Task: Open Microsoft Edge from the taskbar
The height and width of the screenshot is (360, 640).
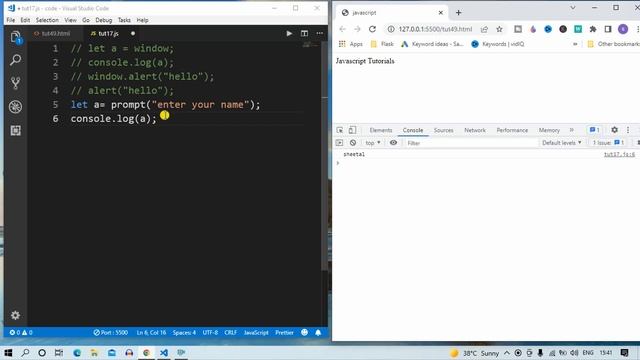Action: point(77,353)
